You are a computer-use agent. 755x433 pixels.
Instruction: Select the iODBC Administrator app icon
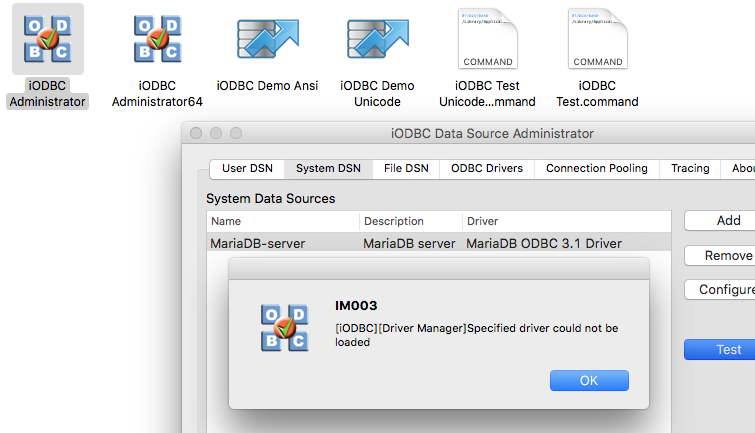(x=48, y=39)
